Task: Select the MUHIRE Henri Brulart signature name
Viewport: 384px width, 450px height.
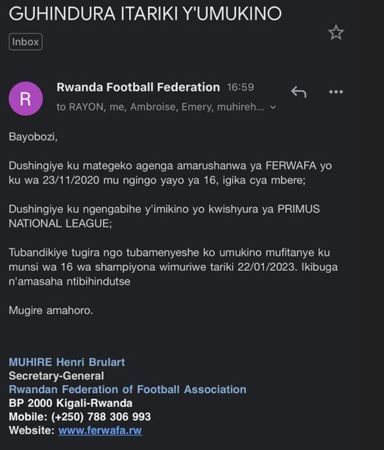Action: (x=67, y=362)
